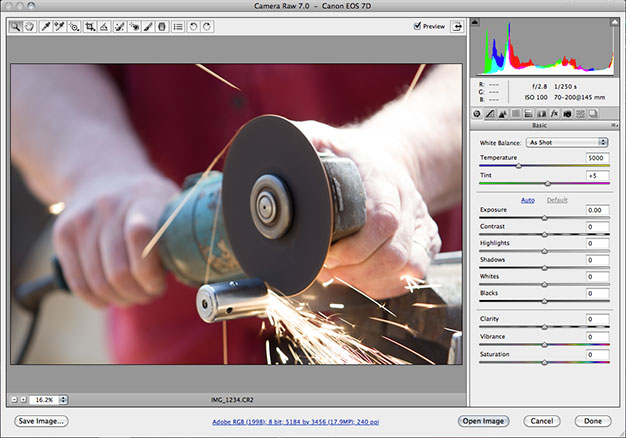Switch to the Basic panel tab
626x438 pixels.
coord(477,114)
